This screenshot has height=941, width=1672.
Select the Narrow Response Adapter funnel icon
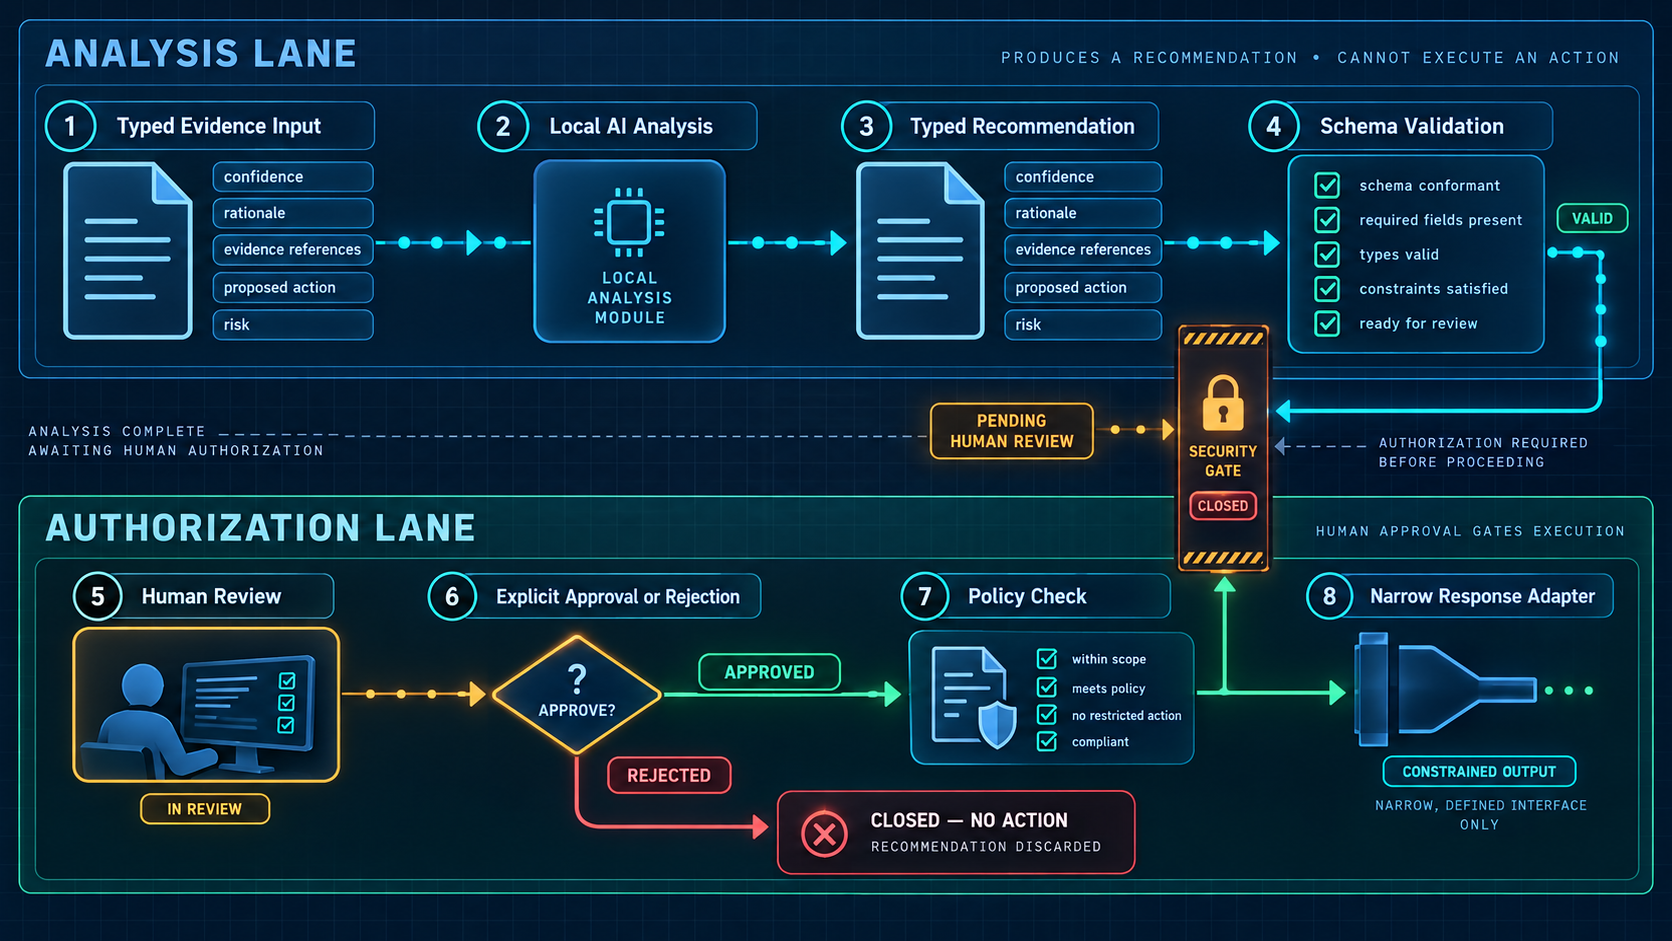(x=1445, y=689)
